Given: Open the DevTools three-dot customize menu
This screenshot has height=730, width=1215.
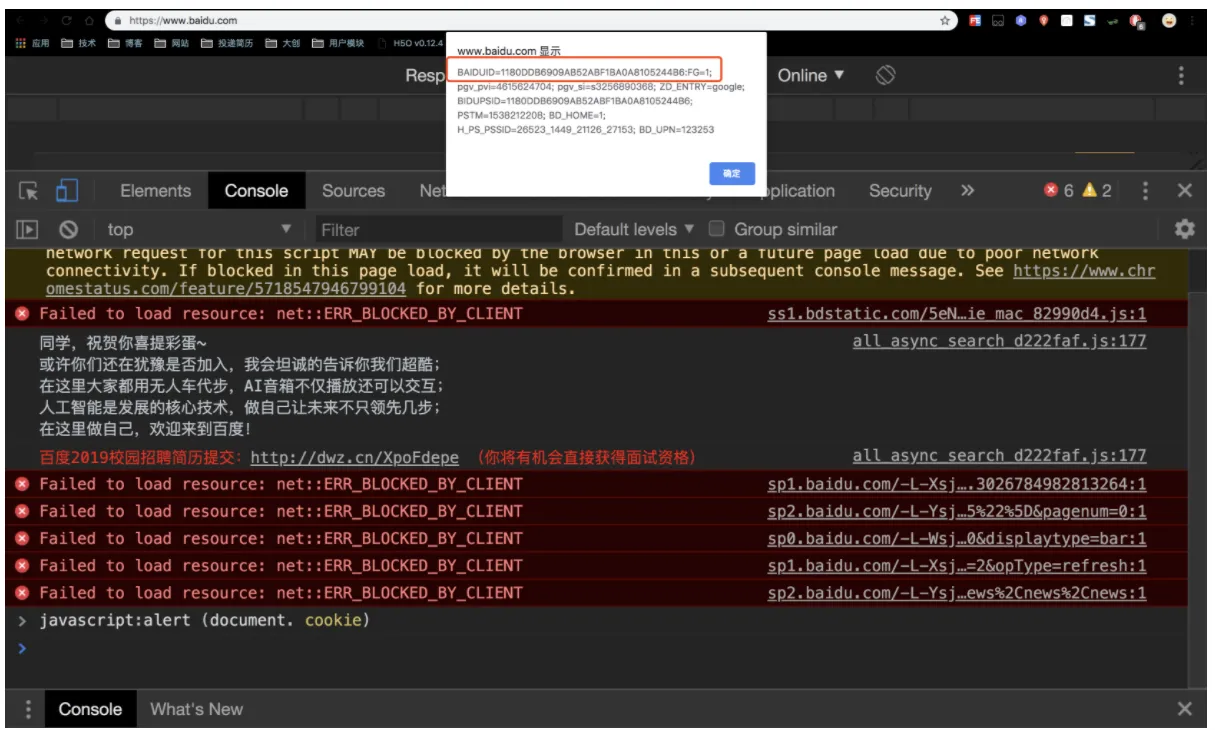Looking at the screenshot, I should click(1146, 190).
